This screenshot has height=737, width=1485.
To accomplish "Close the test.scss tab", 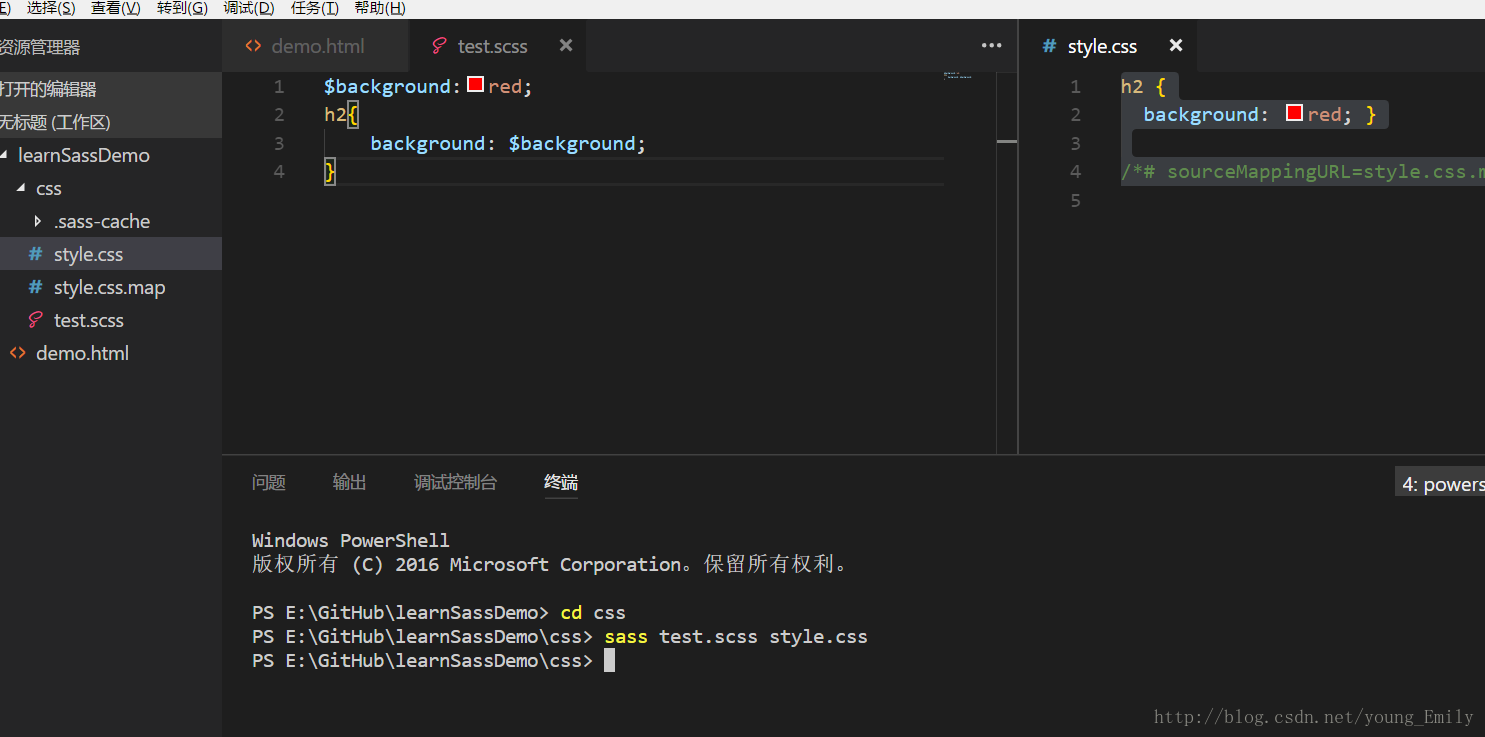I will click(x=566, y=45).
